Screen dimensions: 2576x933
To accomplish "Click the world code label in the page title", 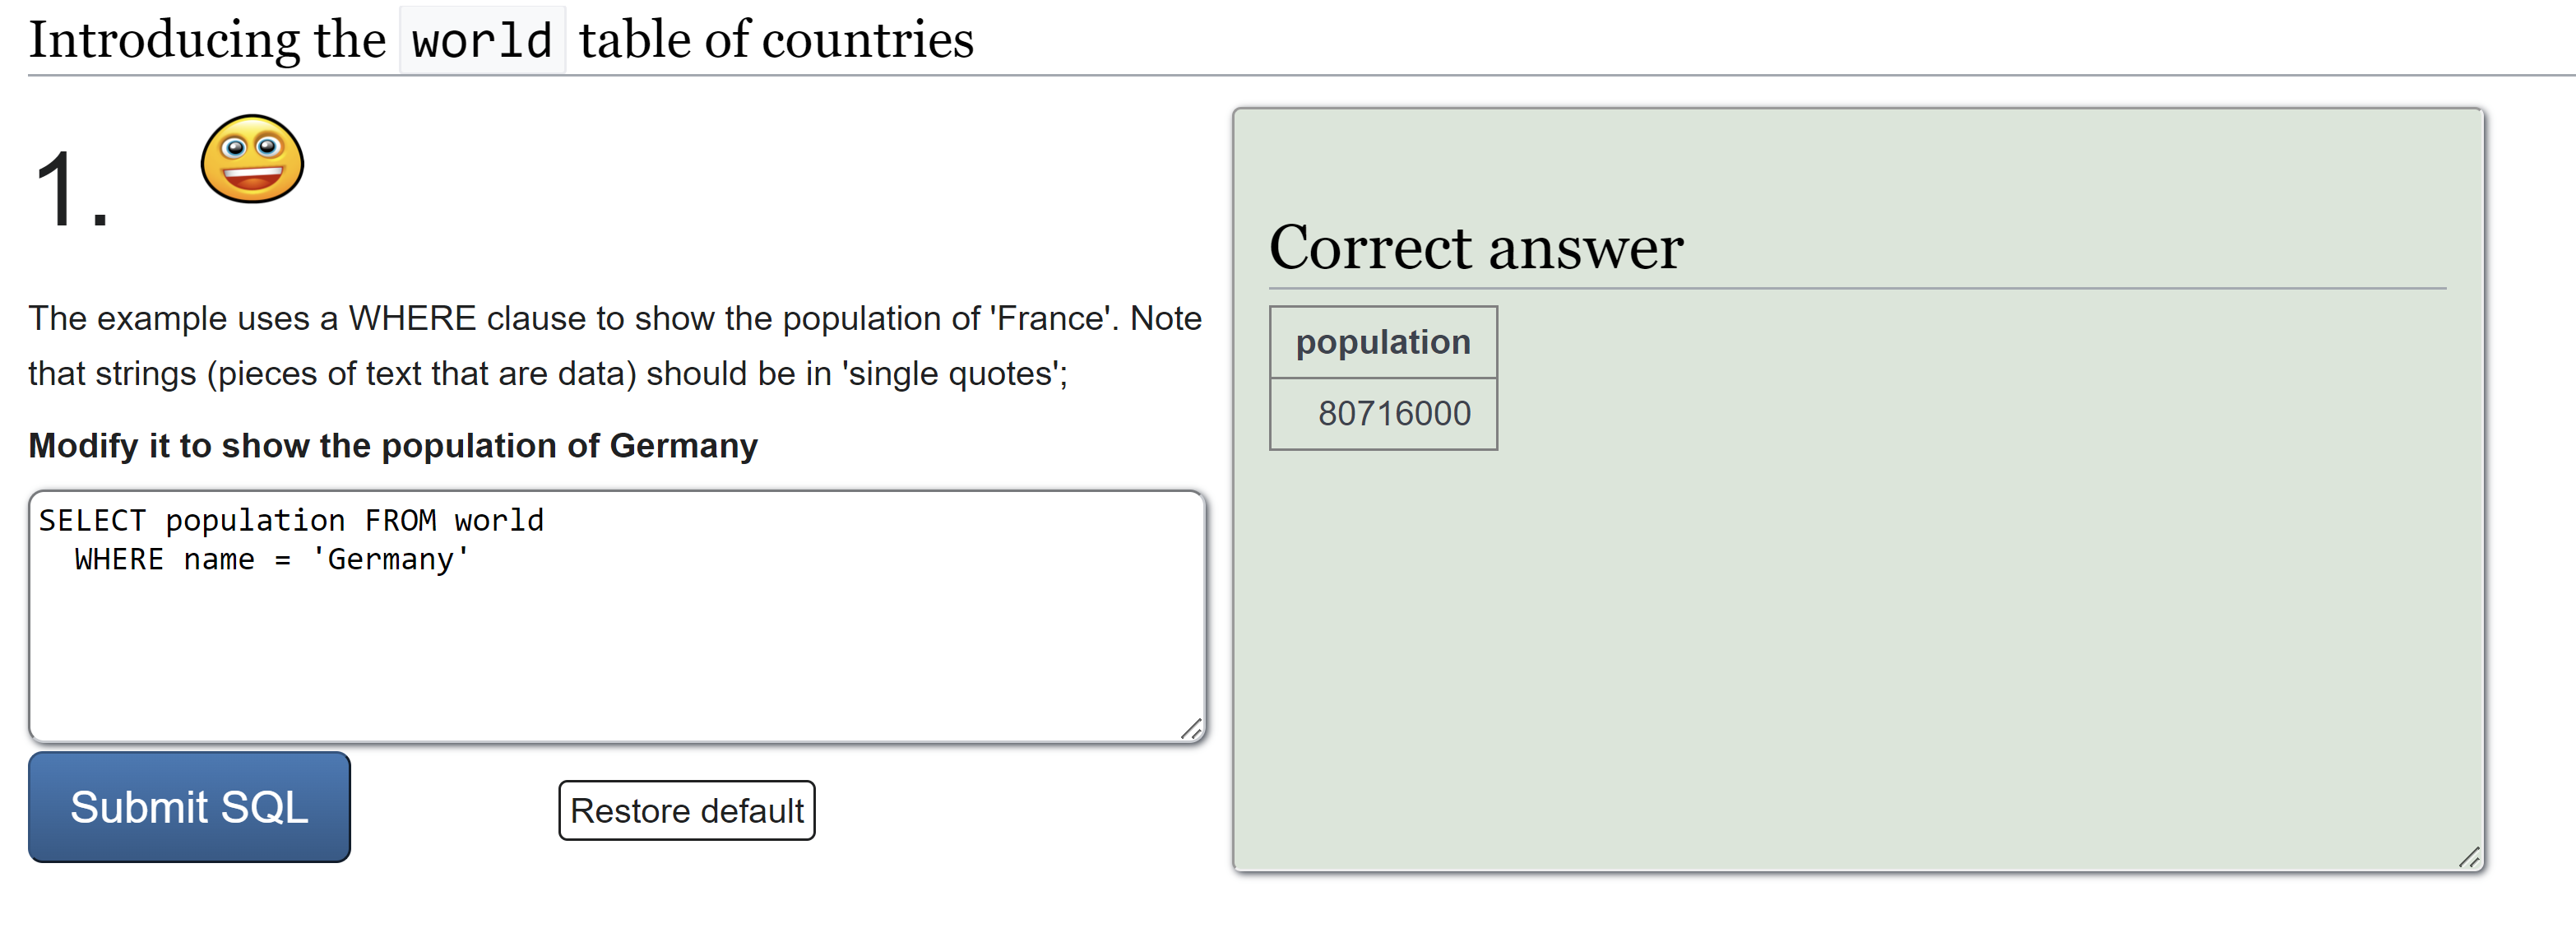I will click(482, 41).
